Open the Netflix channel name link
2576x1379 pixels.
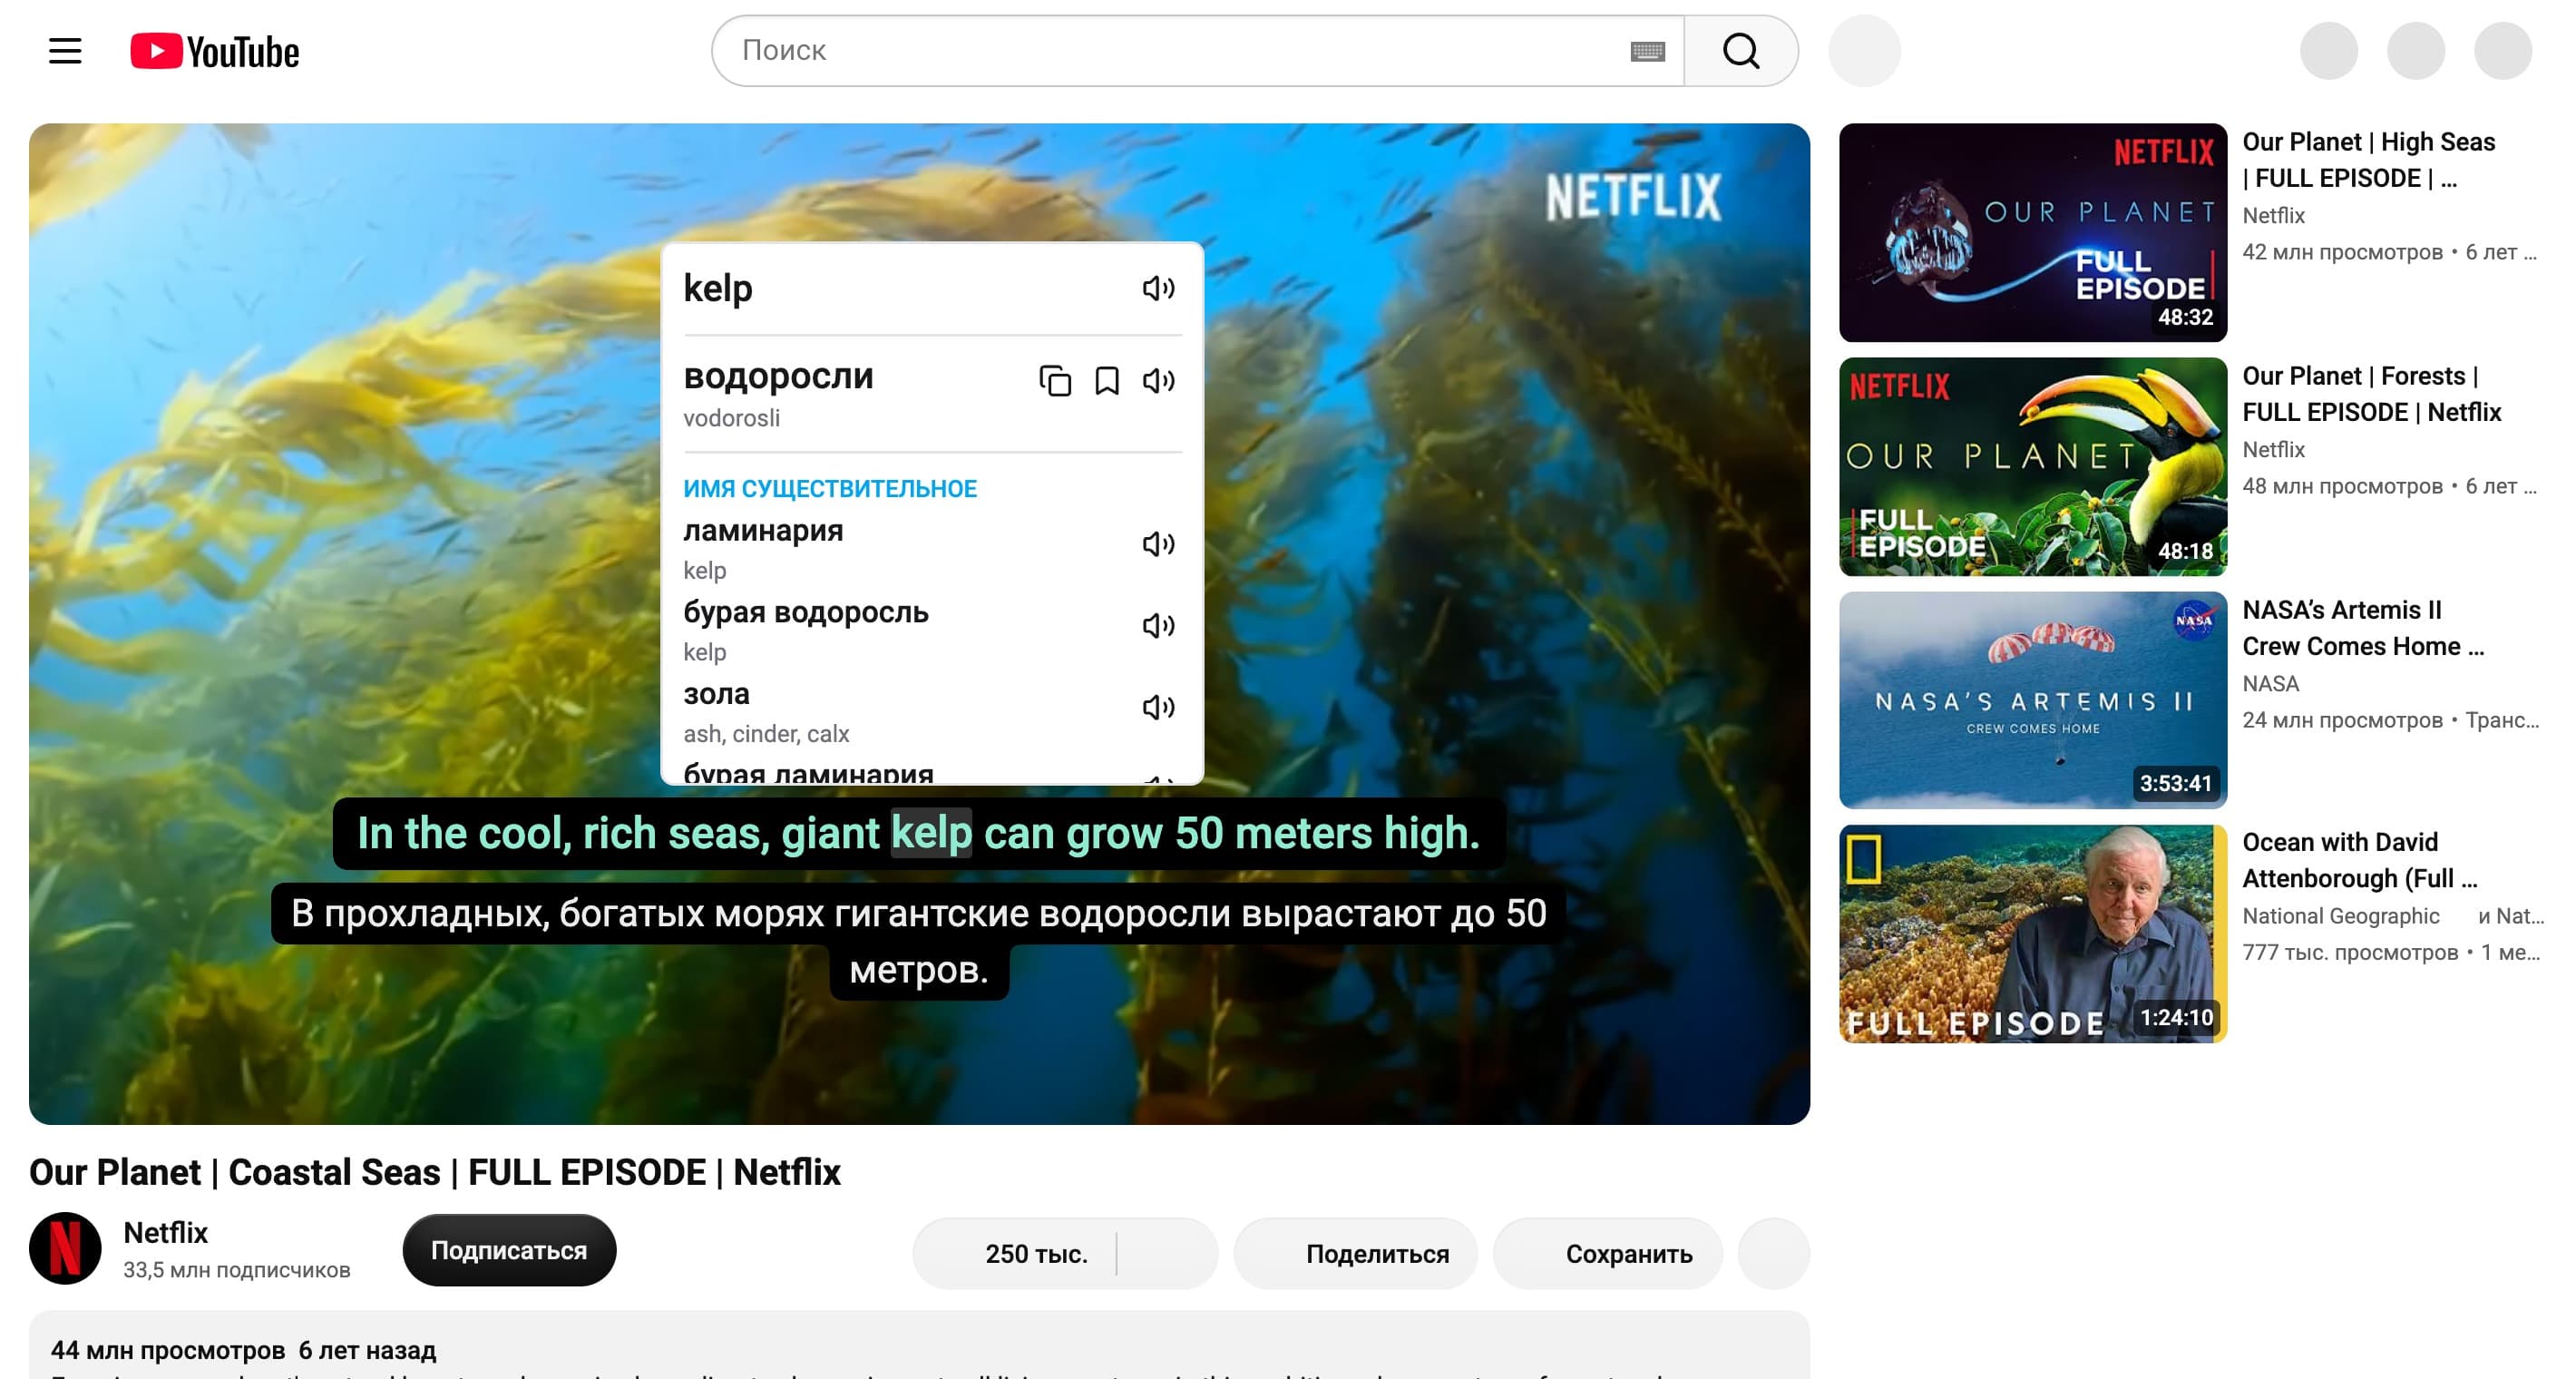pos(165,1233)
